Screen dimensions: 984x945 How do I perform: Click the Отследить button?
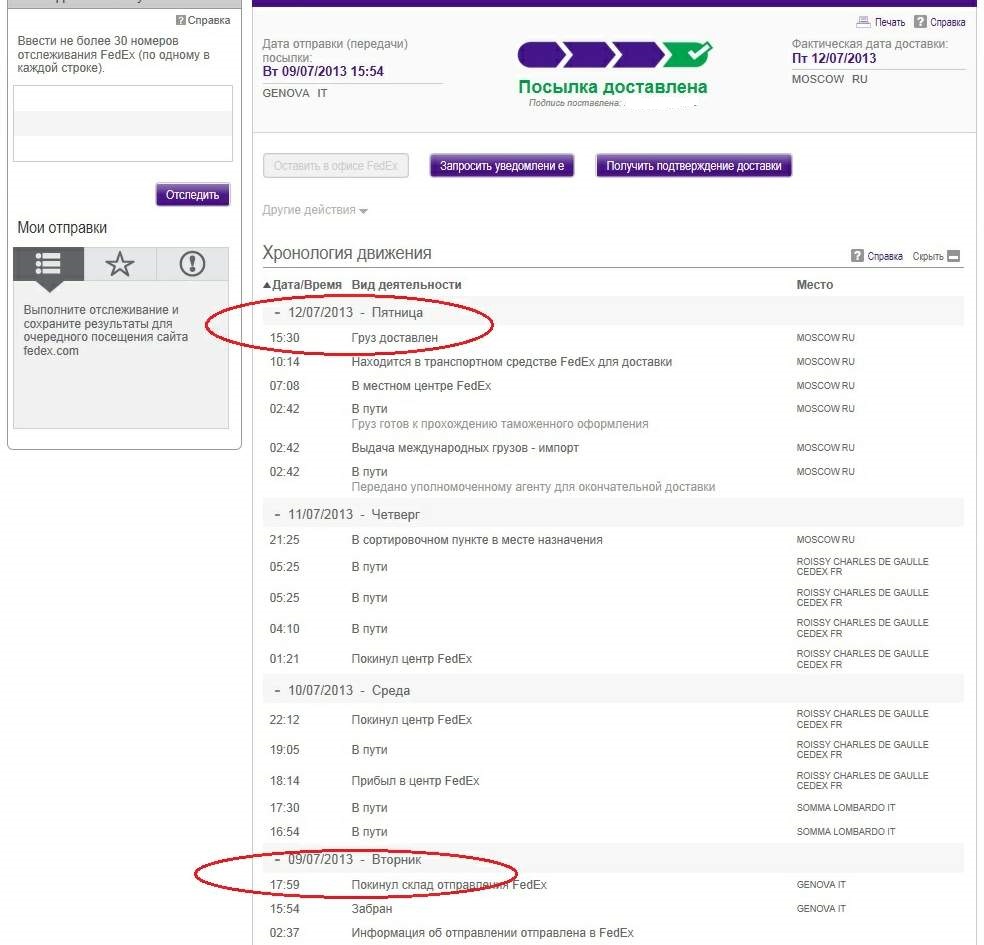coord(193,195)
